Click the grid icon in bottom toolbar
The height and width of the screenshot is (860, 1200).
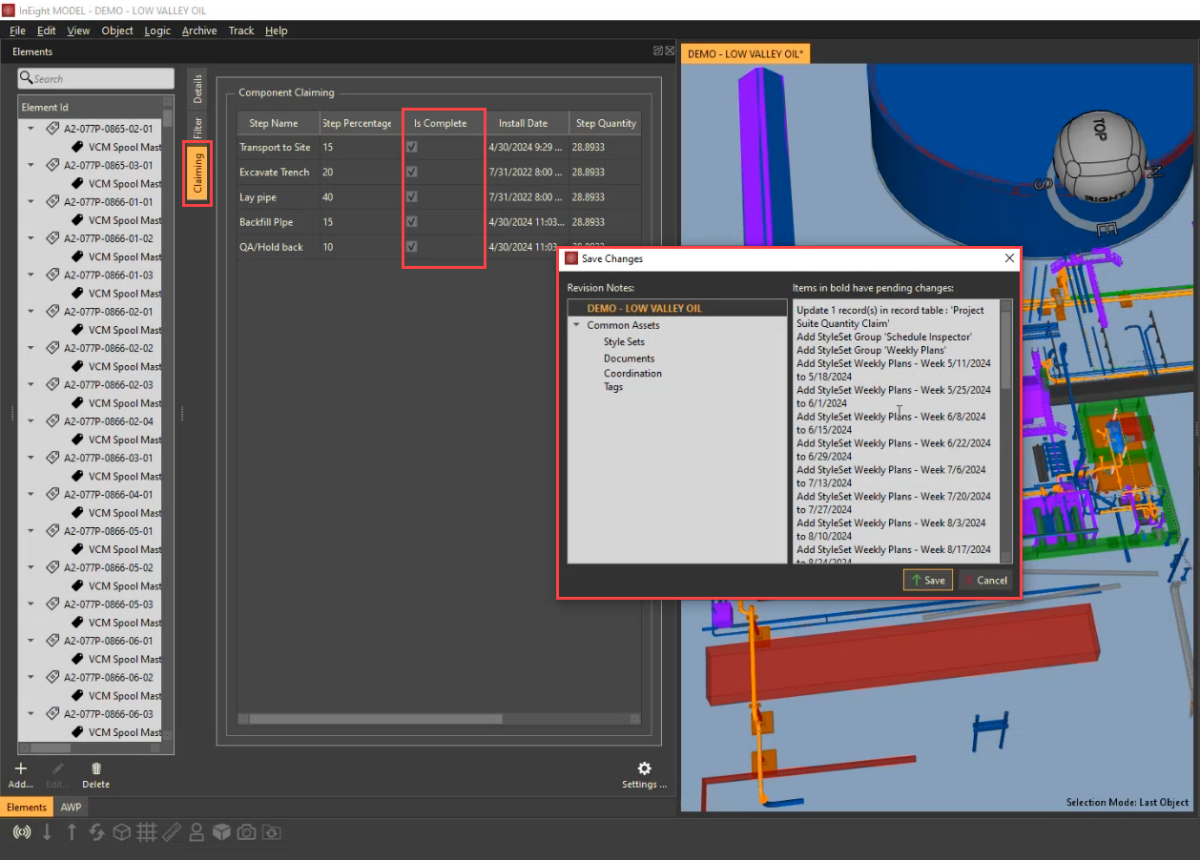coord(147,832)
